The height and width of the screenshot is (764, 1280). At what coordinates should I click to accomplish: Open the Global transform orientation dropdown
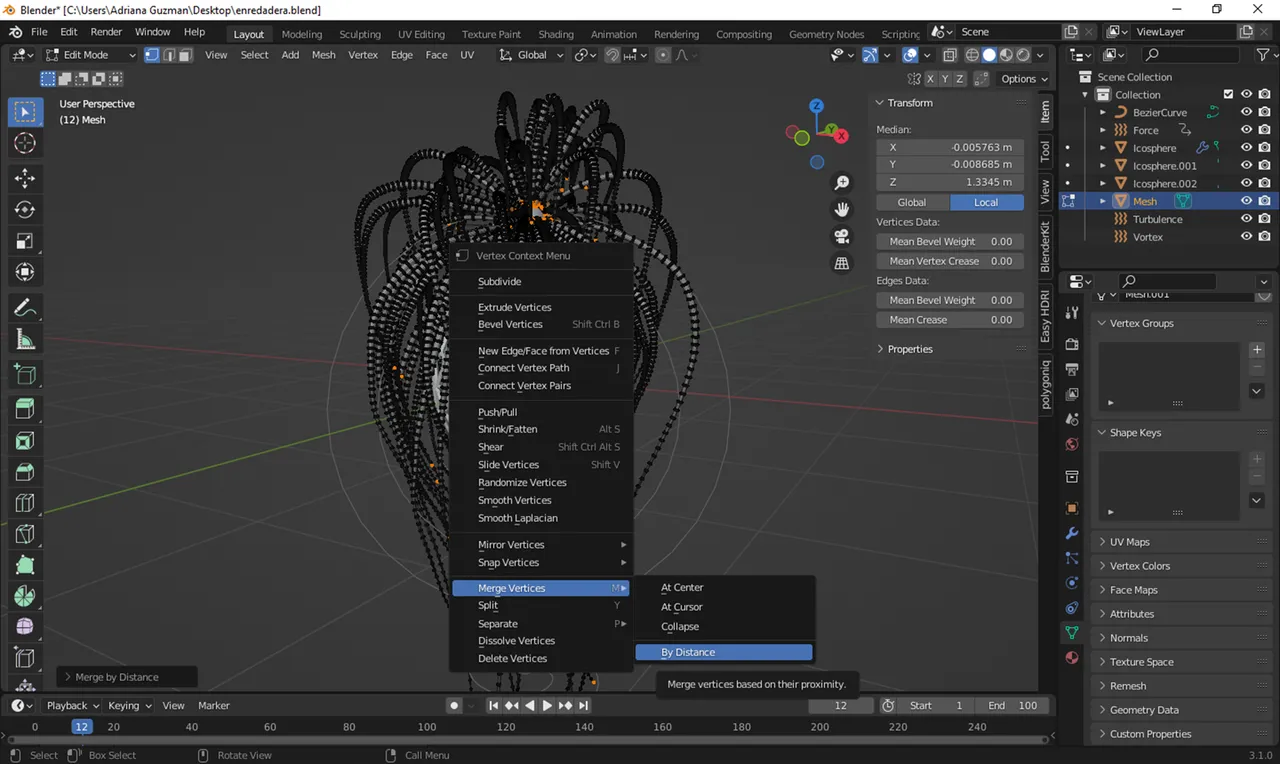click(x=532, y=55)
